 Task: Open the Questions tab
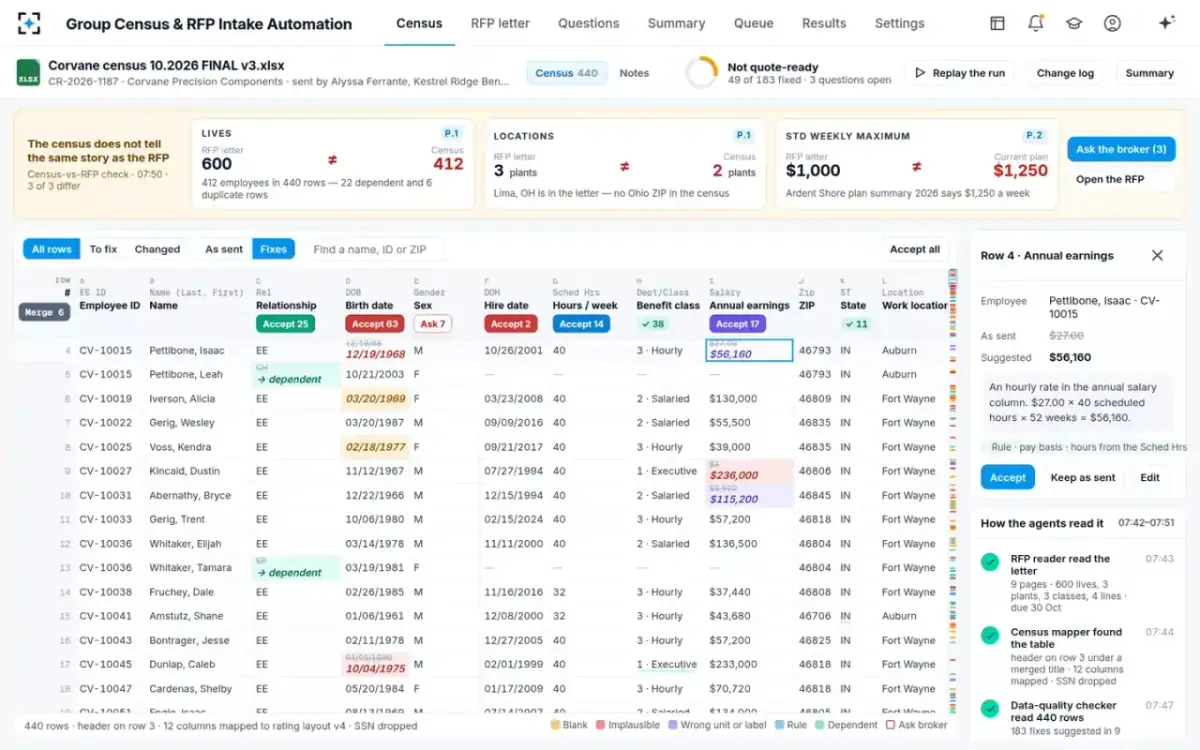[x=588, y=23]
